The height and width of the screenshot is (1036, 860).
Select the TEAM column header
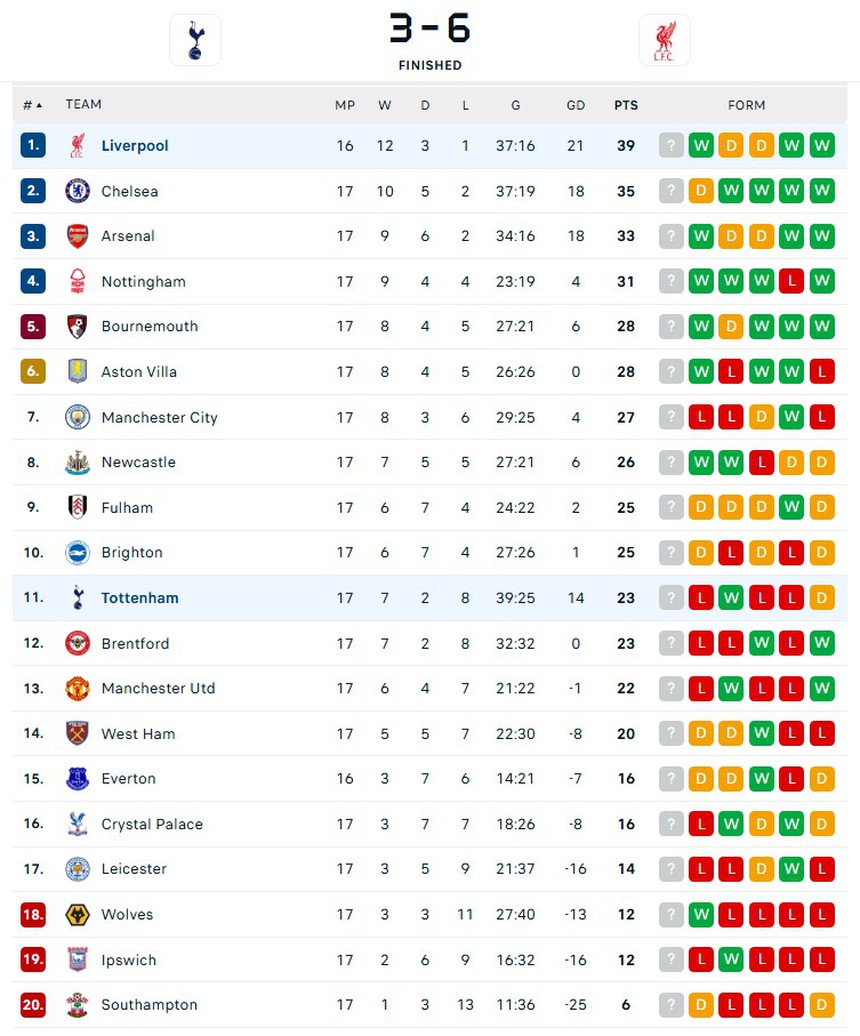84,104
